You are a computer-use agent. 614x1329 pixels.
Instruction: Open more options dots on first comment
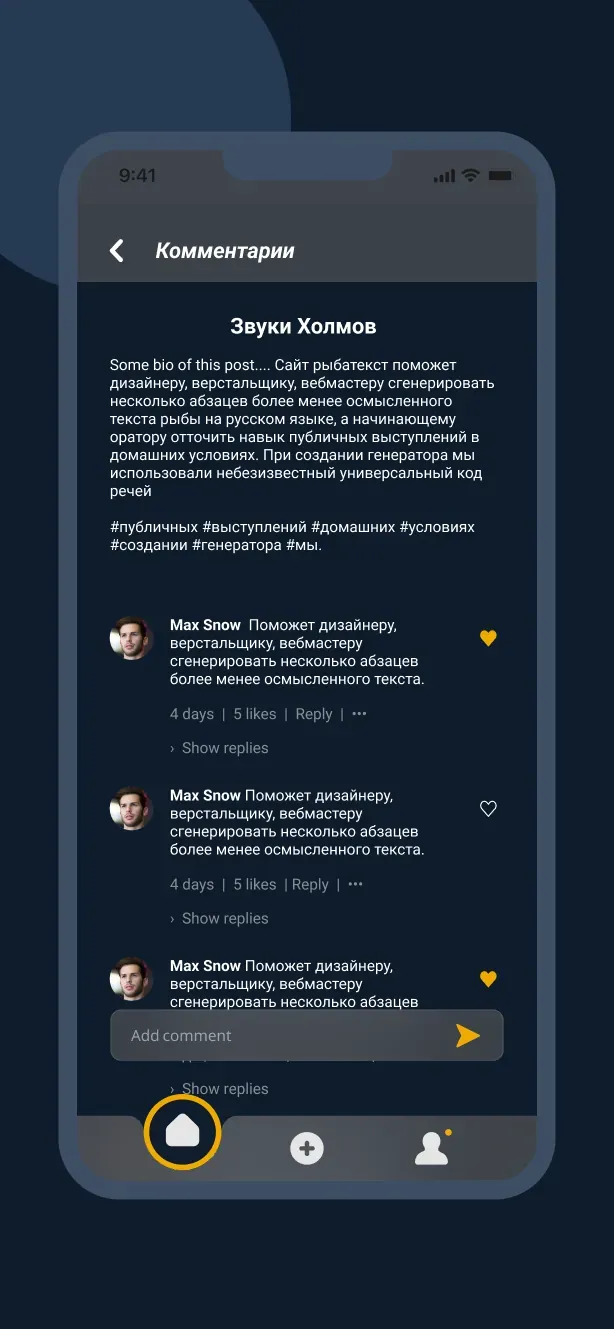[359, 714]
